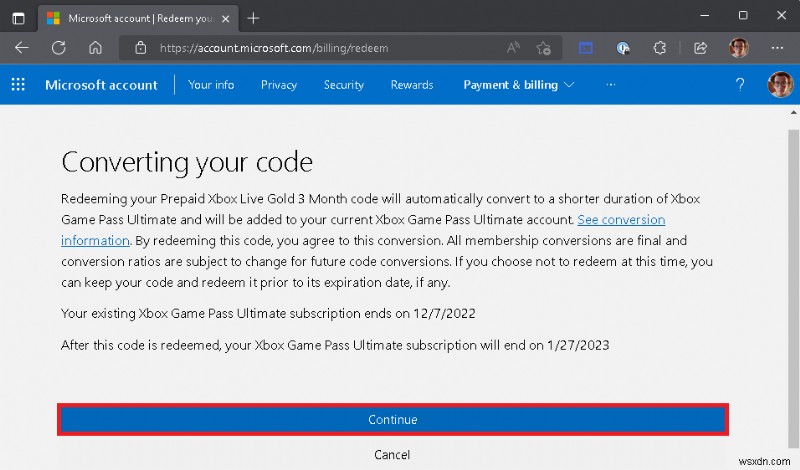Minimize the browser window
This screenshot has width=800, height=470.
(705, 16)
